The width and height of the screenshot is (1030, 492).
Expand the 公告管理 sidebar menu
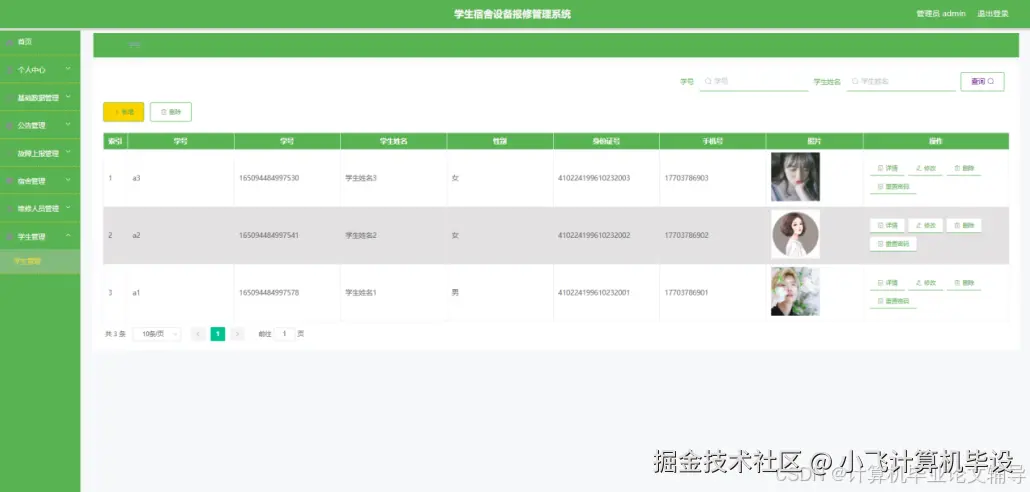[39, 125]
